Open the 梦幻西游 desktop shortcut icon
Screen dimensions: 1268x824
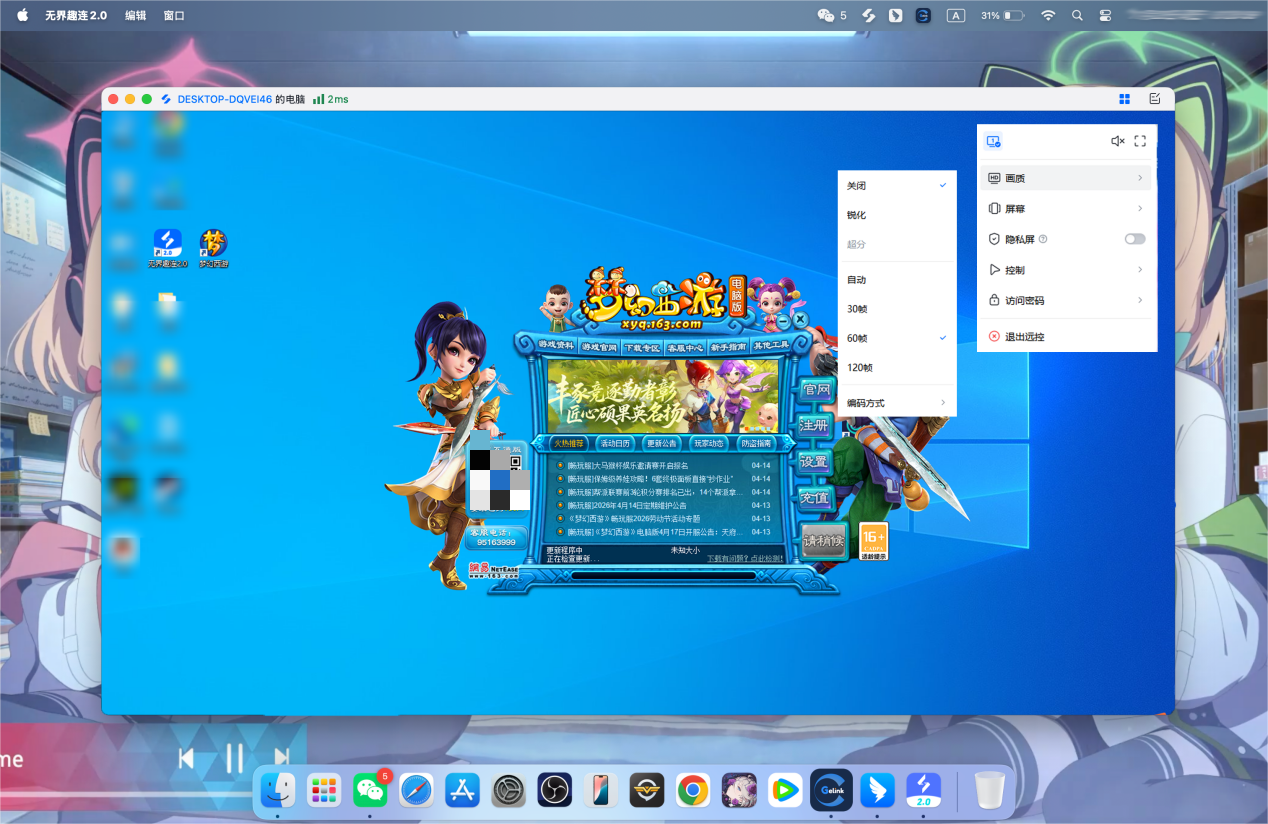click(x=213, y=245)
